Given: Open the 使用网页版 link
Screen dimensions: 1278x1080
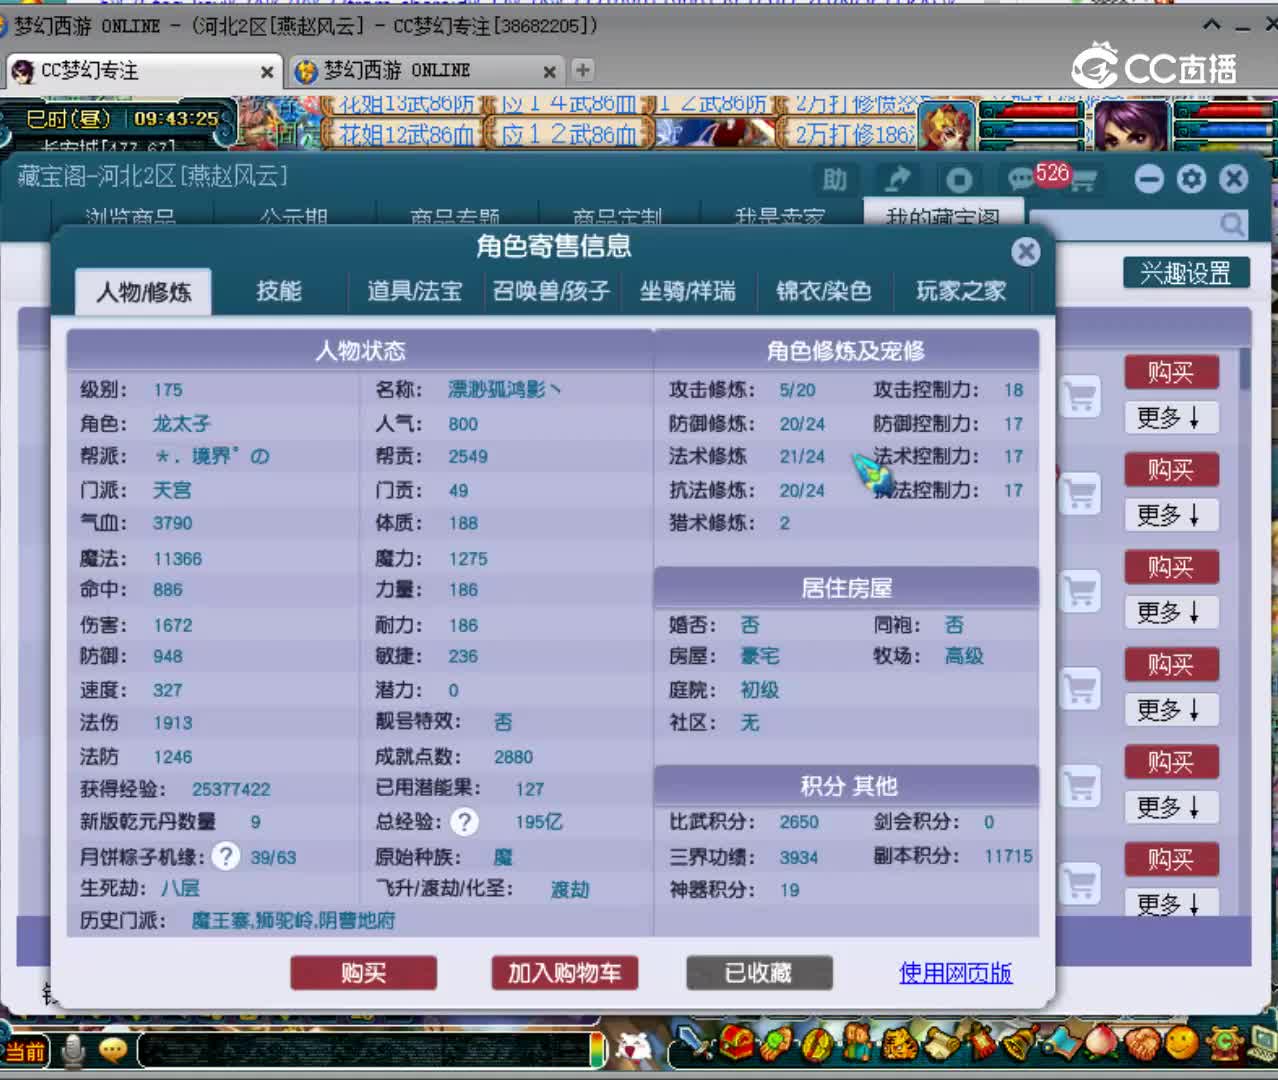Looking at the screenshot, I should coord(956,973).
